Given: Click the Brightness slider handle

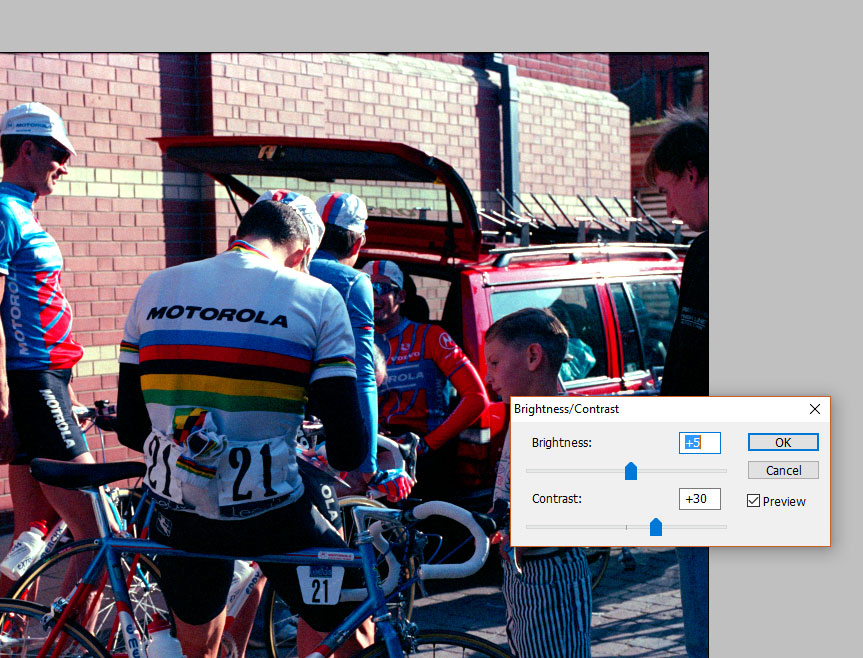Looking at the screenshot, I should point(631,471).
